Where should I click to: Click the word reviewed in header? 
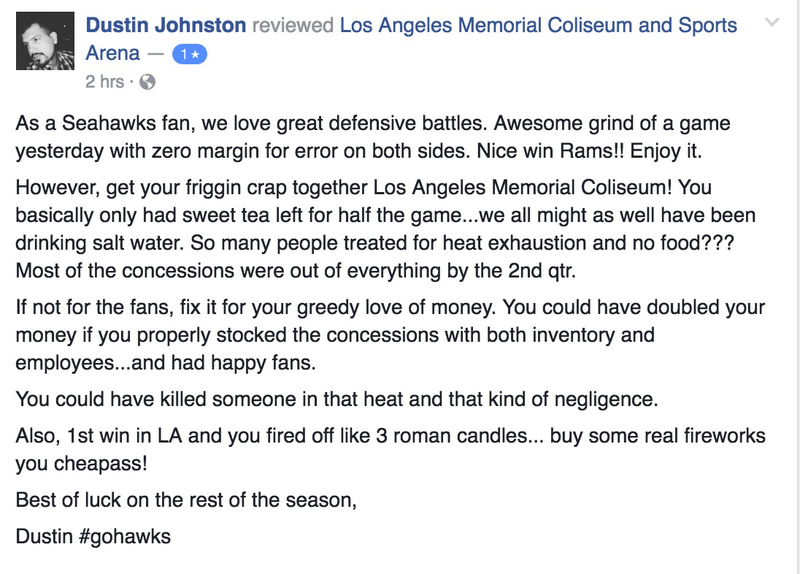click(293, 25)
